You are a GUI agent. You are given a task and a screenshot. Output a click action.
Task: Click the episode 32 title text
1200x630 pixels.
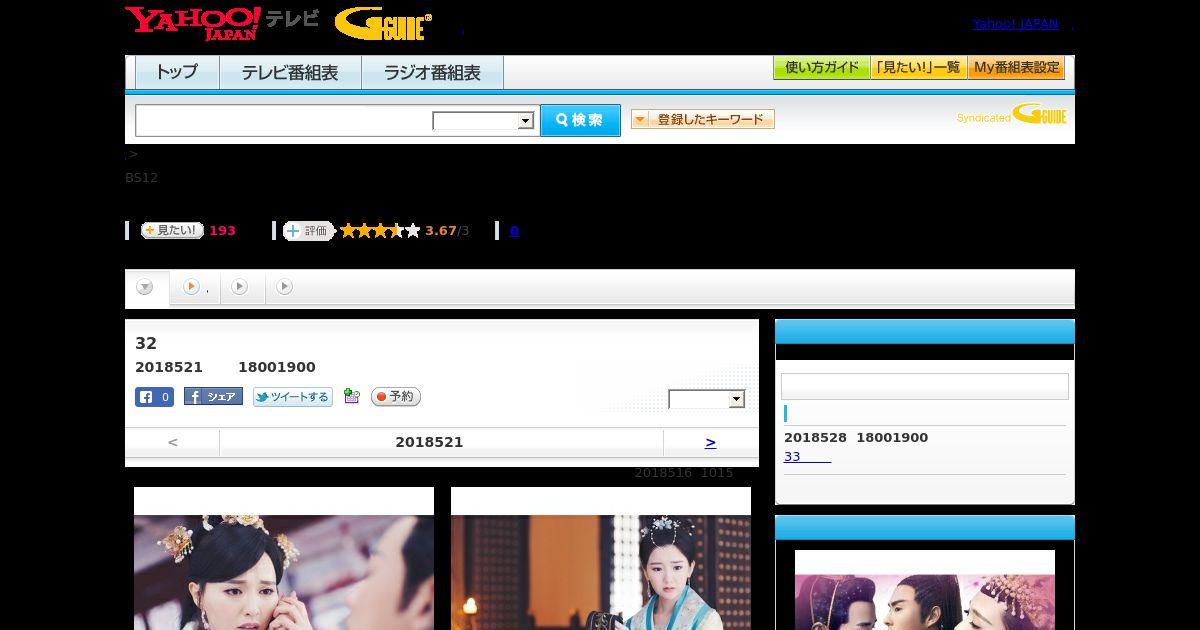[x=146, y=343]
